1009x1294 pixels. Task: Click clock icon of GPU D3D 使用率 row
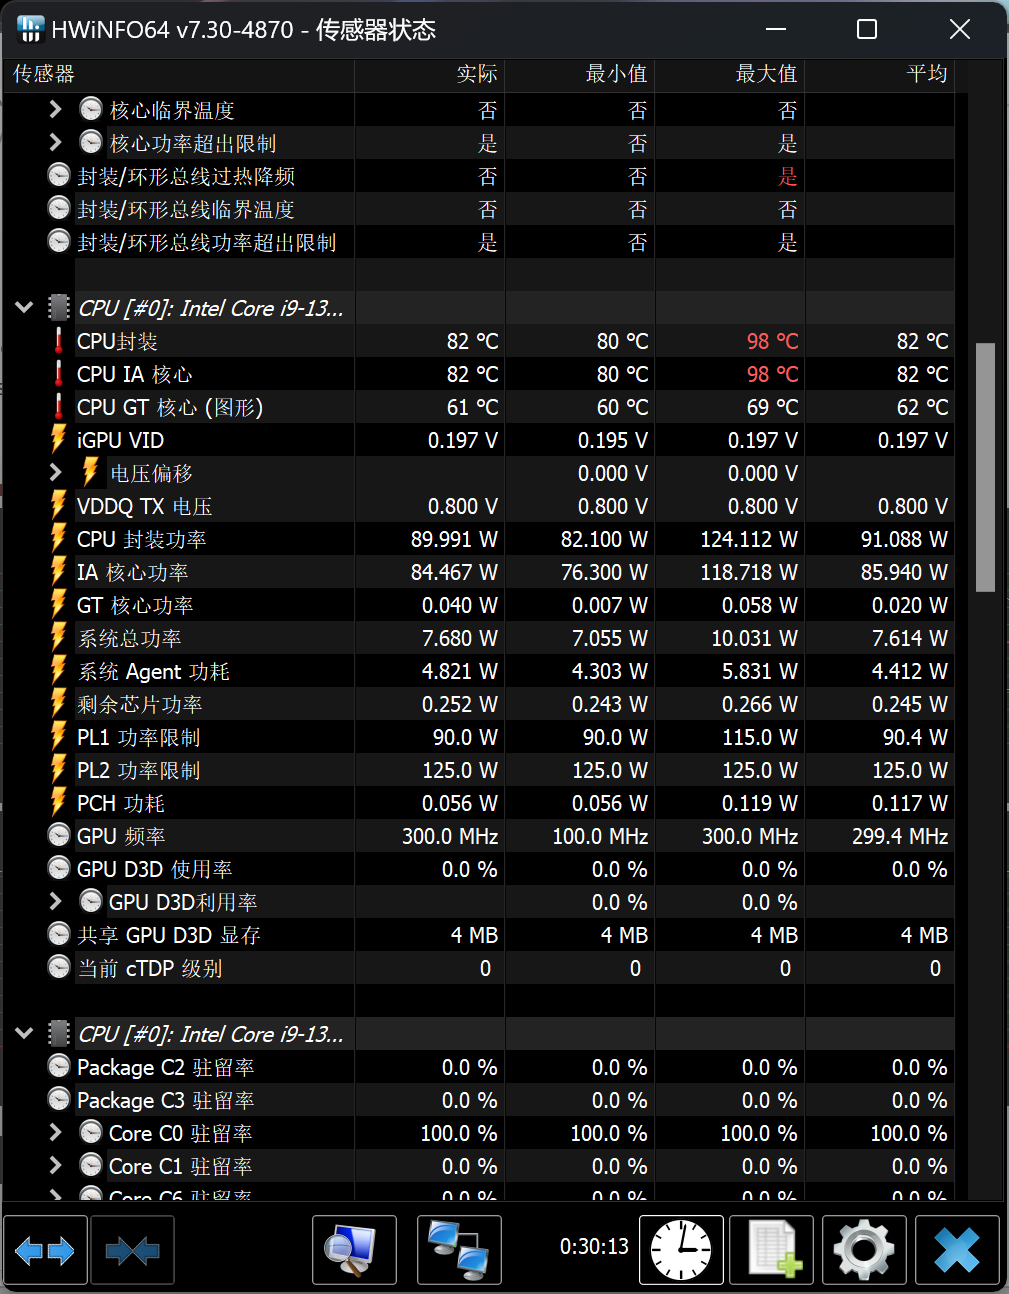click(x=59, y=869)
